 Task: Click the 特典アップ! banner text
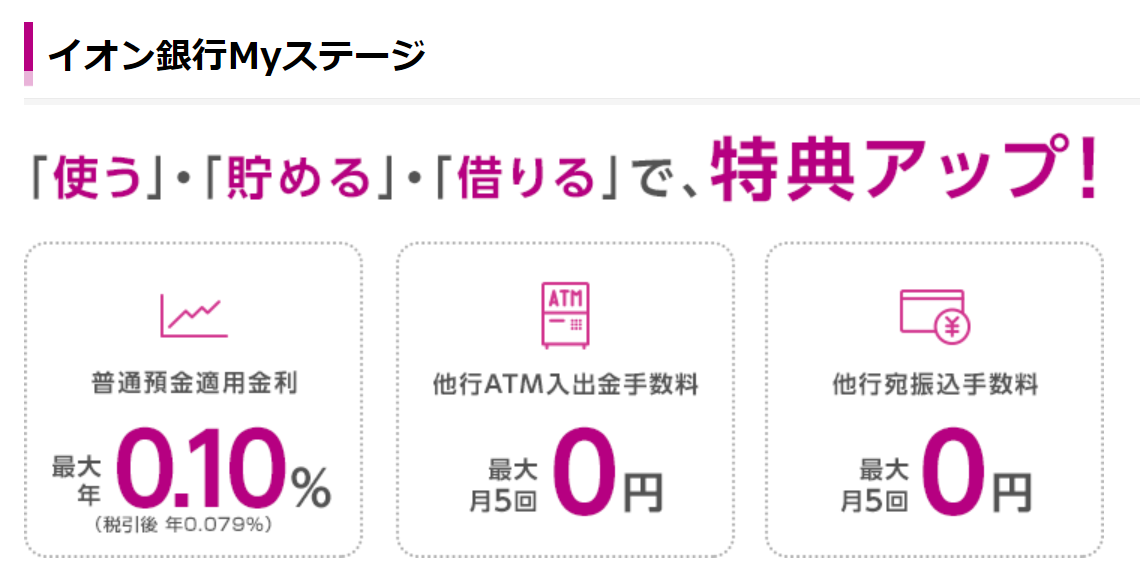904,169
